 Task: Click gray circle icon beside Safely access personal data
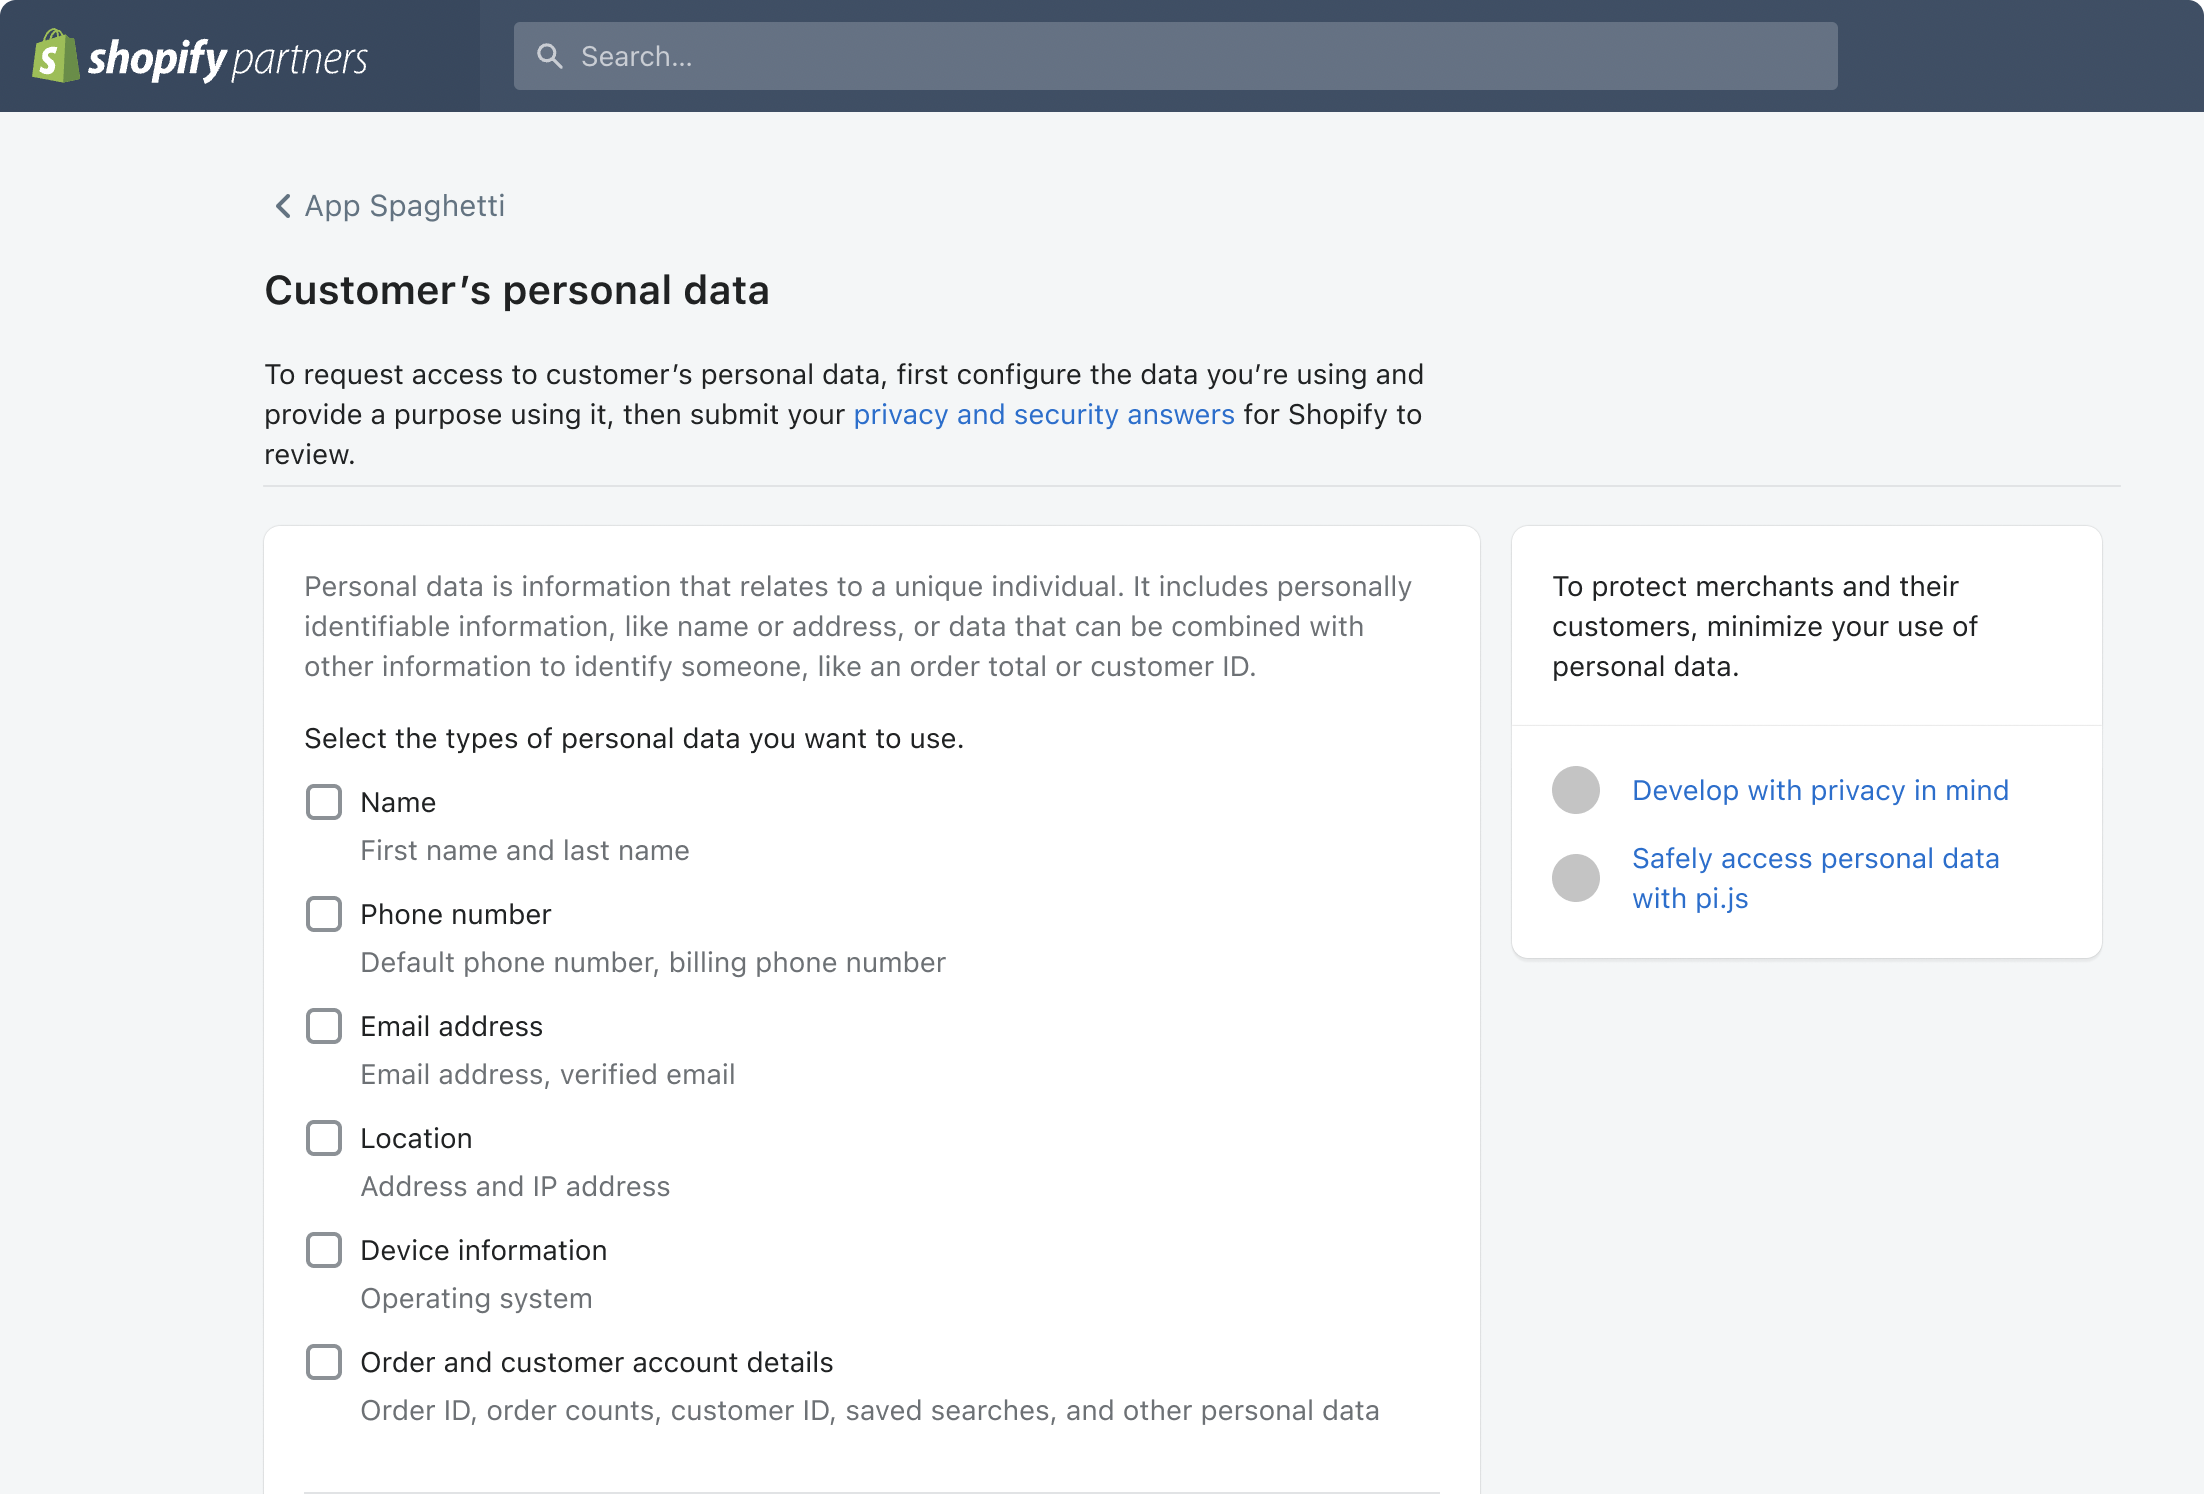click(1575, 878)
